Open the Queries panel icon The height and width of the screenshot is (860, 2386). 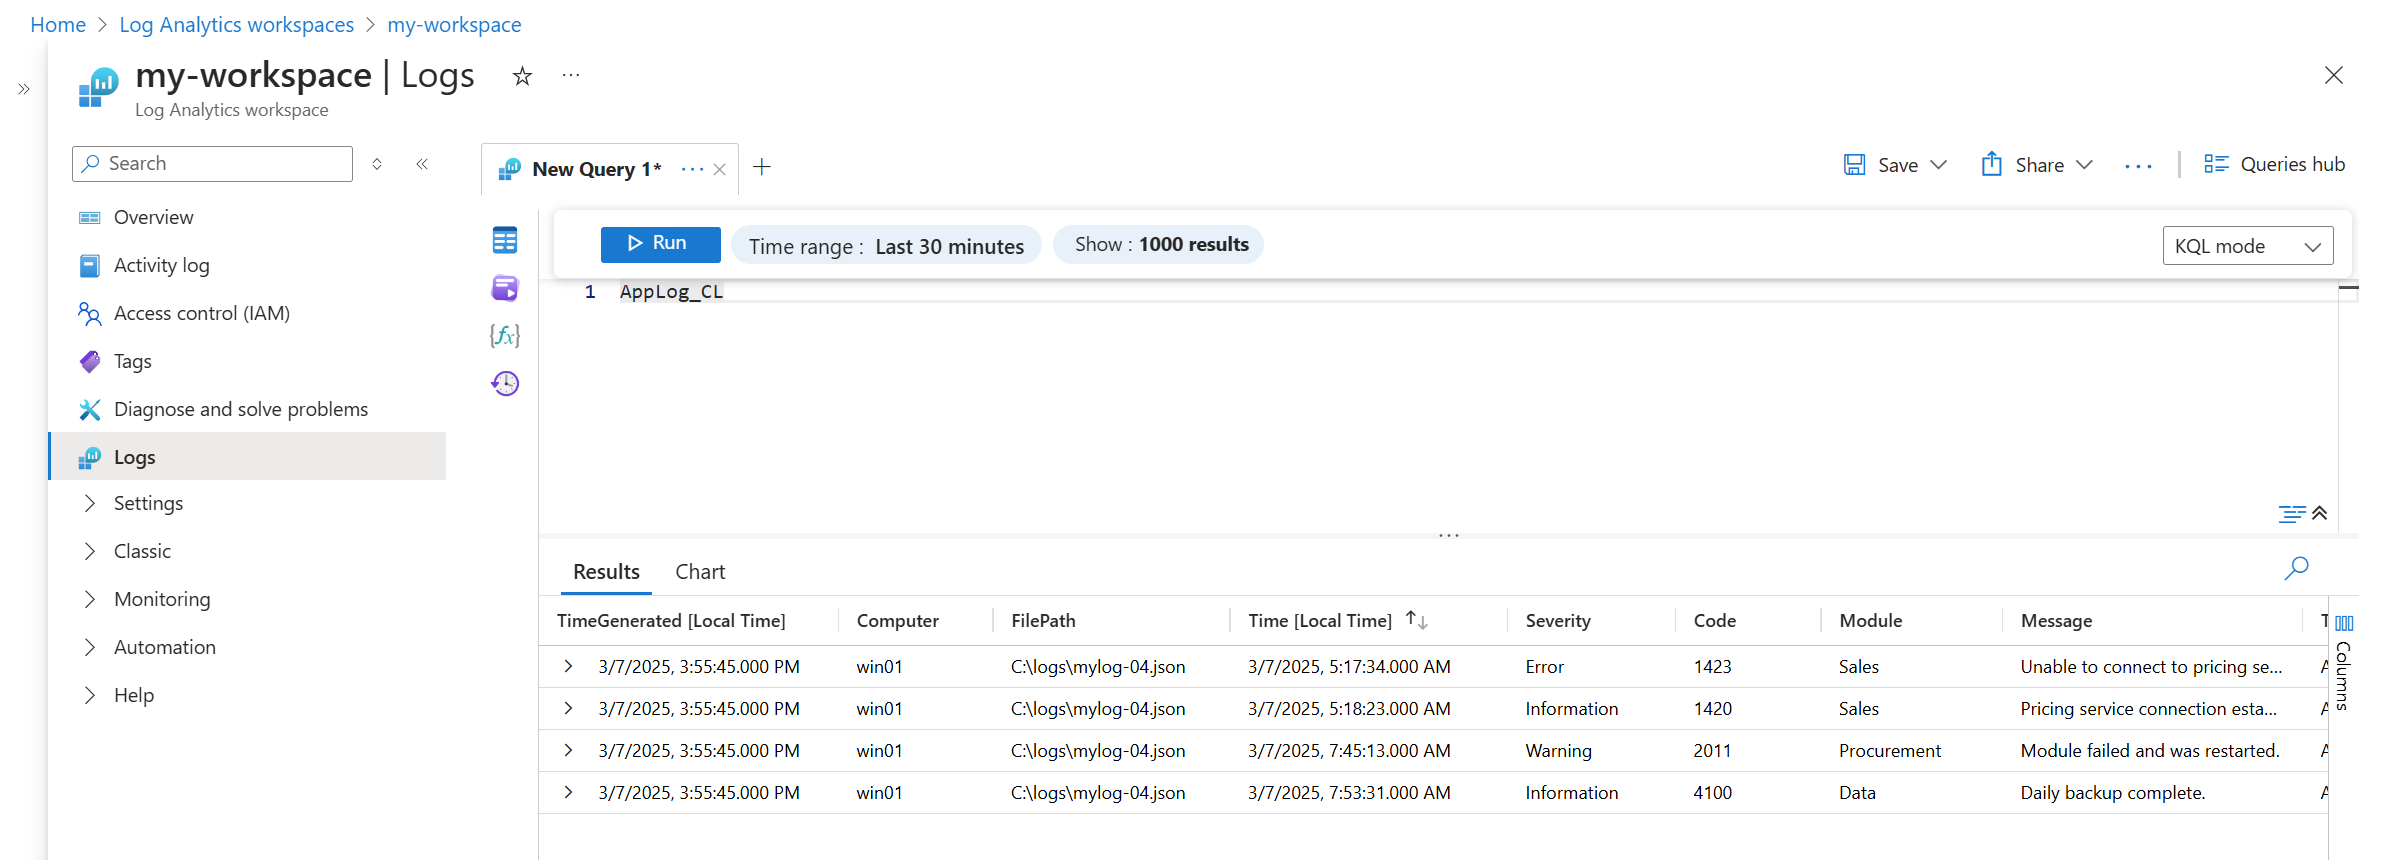pyautogui.click(x=505, y=288)
